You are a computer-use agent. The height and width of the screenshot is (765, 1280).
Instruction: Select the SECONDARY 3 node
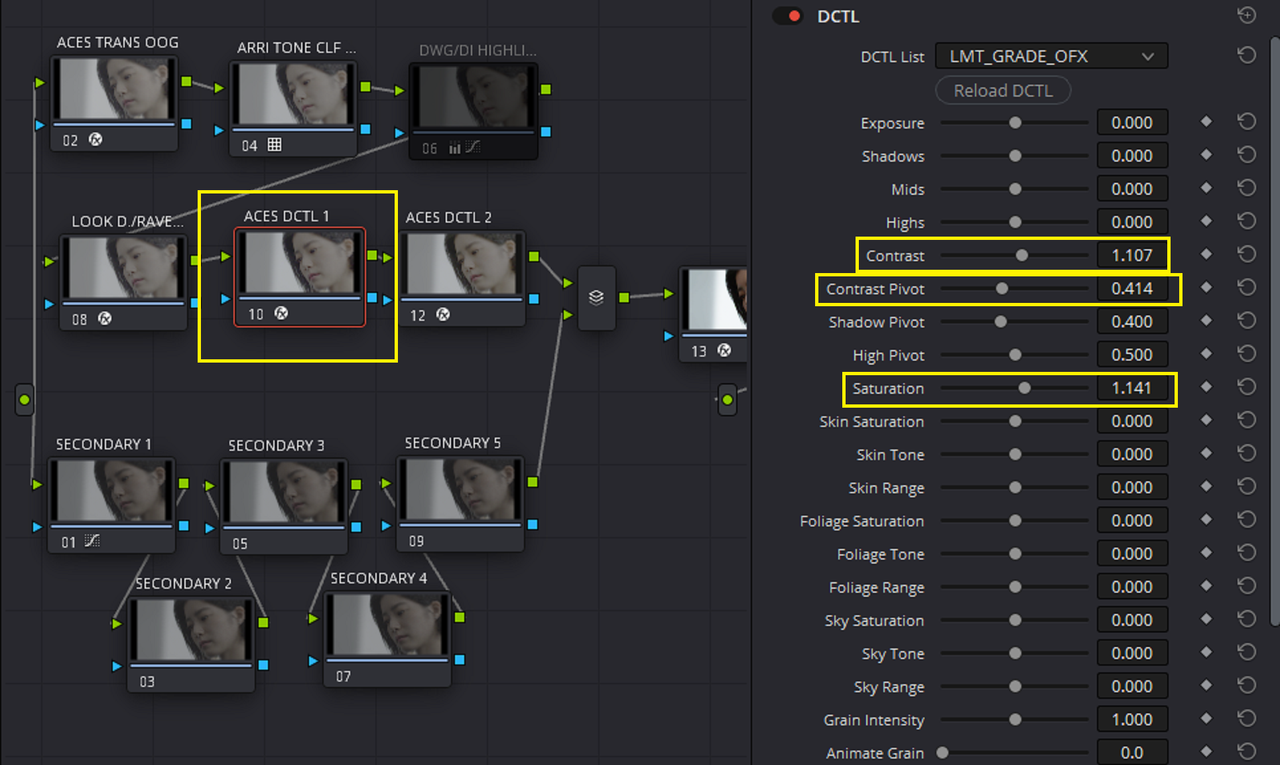tap(284, 506)
